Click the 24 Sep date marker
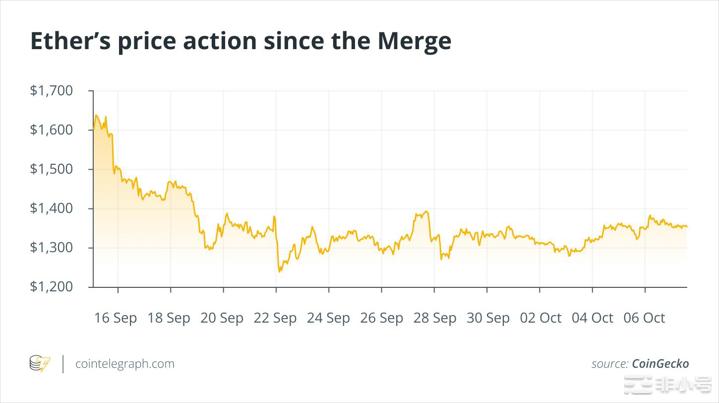Screen dimensions: 719x403 pyautogui.click(x=326, y=318)
